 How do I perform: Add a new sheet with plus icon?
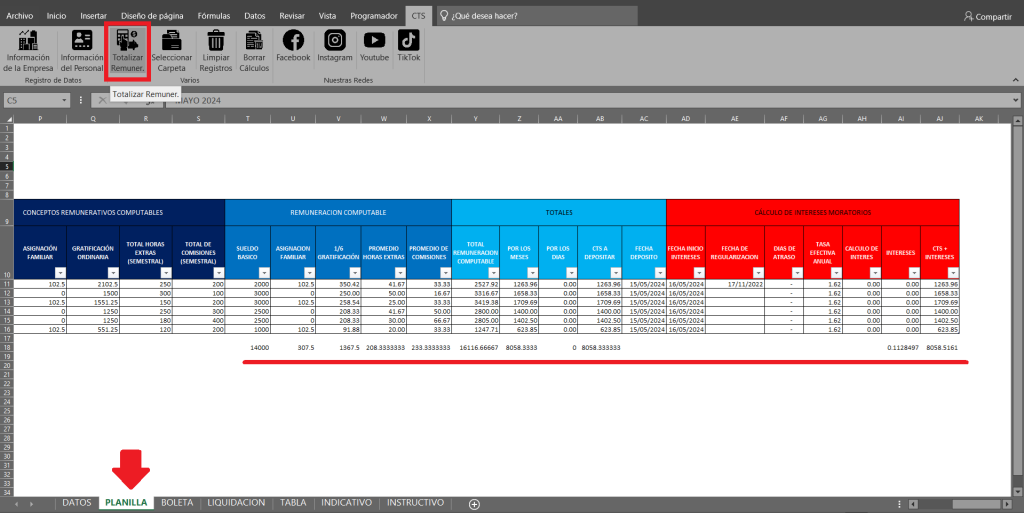475,504
